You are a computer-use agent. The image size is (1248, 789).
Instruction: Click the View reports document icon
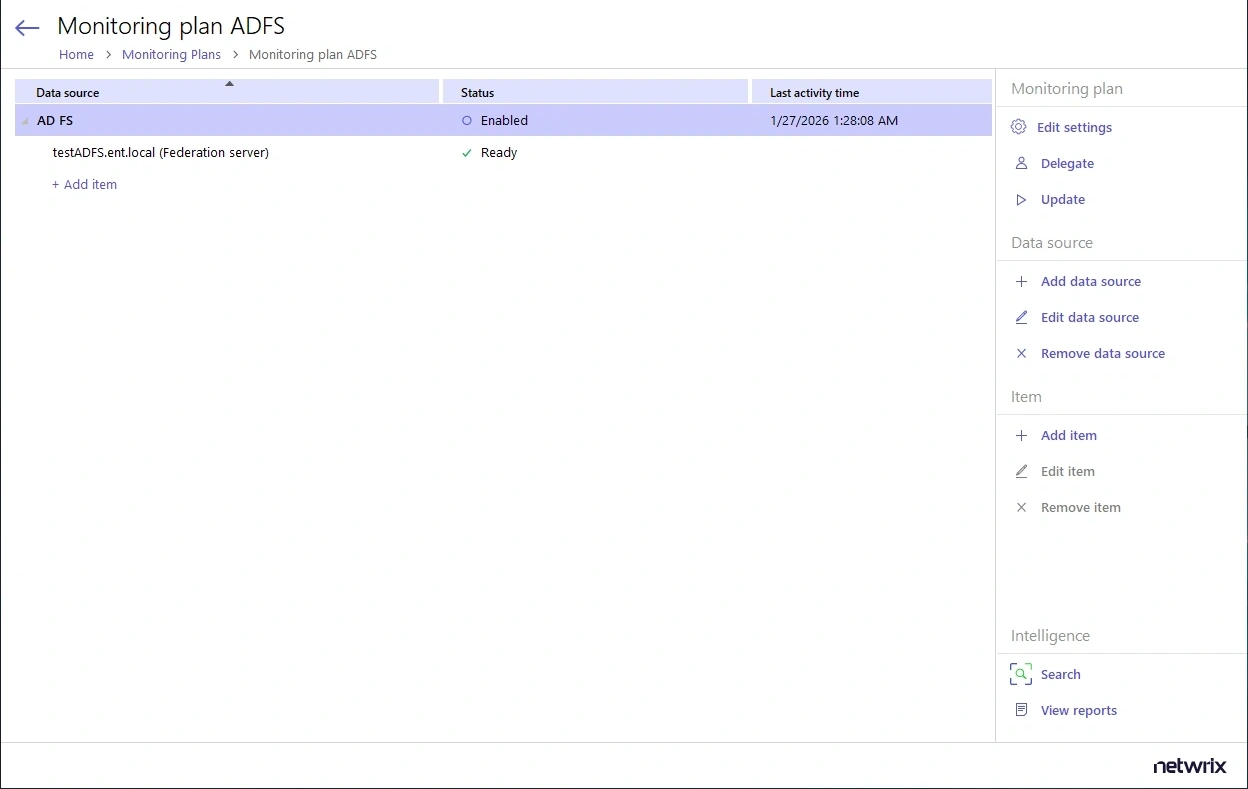click(x=1020, y=710)
